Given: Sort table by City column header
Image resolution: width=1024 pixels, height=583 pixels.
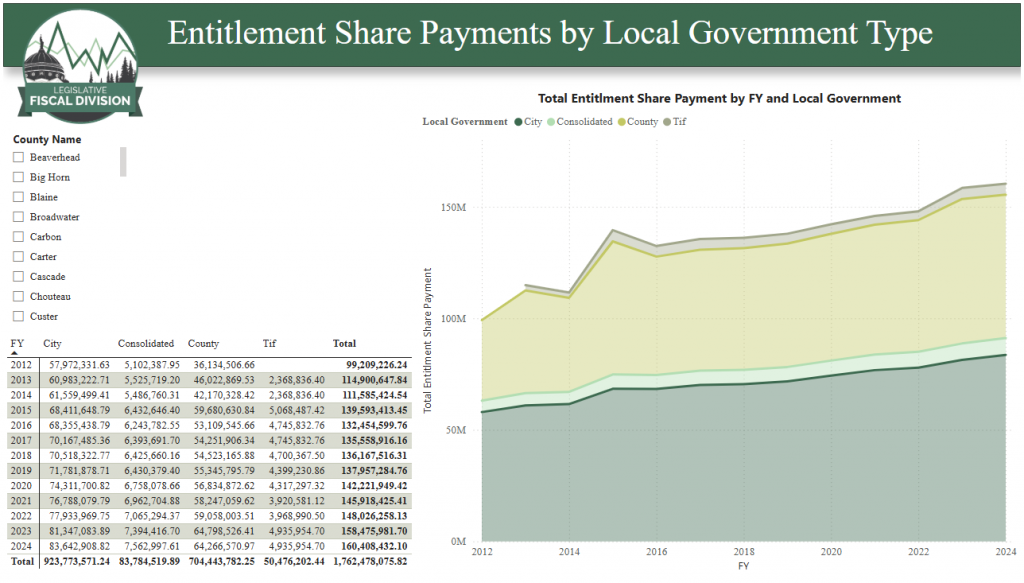Looking at the screenshot, I should (x=52, y=344).
